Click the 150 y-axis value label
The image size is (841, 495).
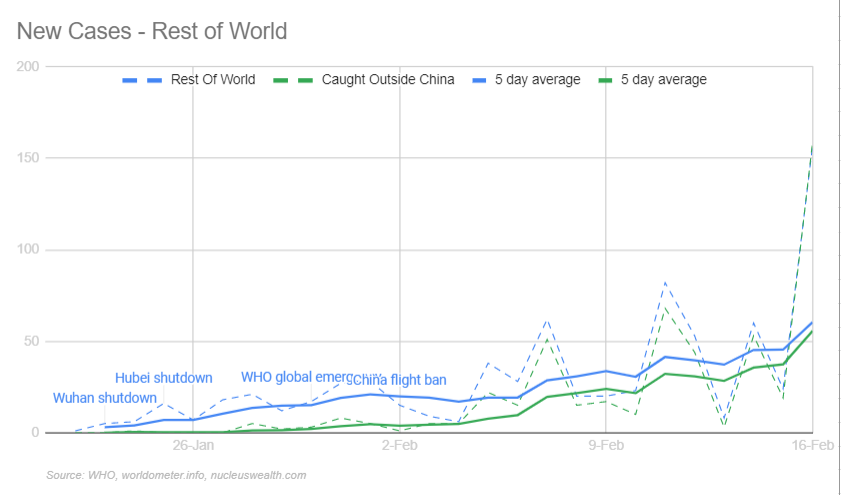click(28, 158)
